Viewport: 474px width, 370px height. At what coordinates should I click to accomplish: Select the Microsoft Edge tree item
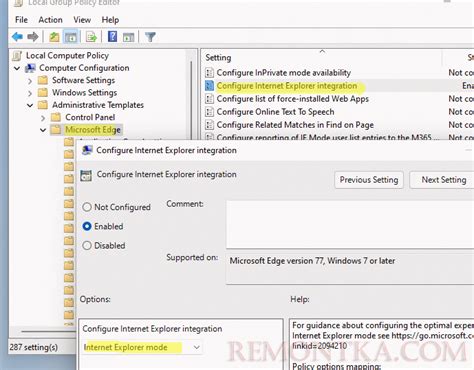point(93,130)
